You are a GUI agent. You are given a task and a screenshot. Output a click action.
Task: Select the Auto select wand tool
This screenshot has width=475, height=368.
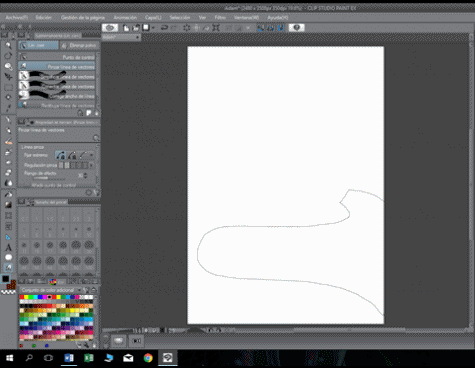(8, 97)
